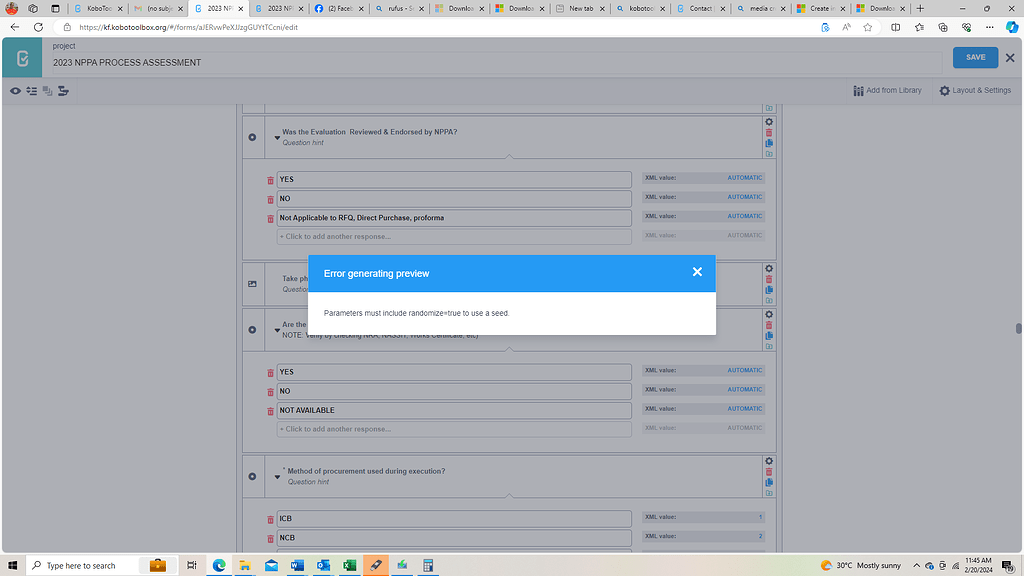This screenshot has width=1024, height=576.
Task: Duplicate the Evaluation question using the clone icon
Action: click(x=768, y=143)
